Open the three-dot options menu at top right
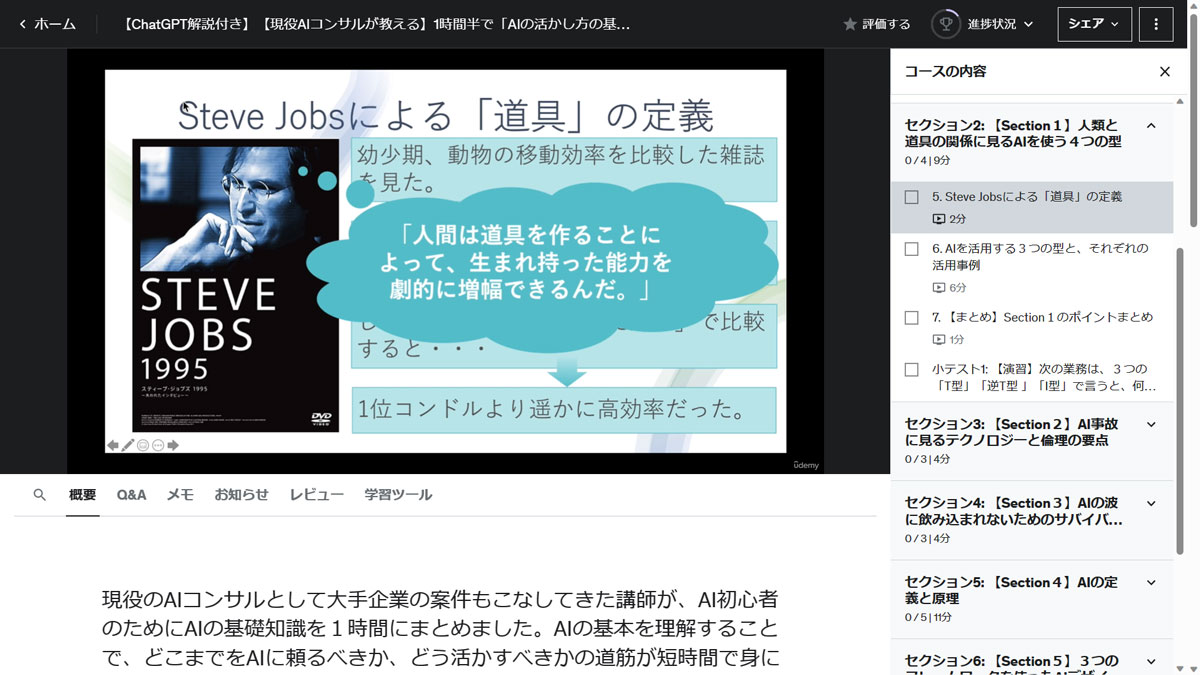The width and height of the screenshot is (1200, 675). tap(1156, 23)
